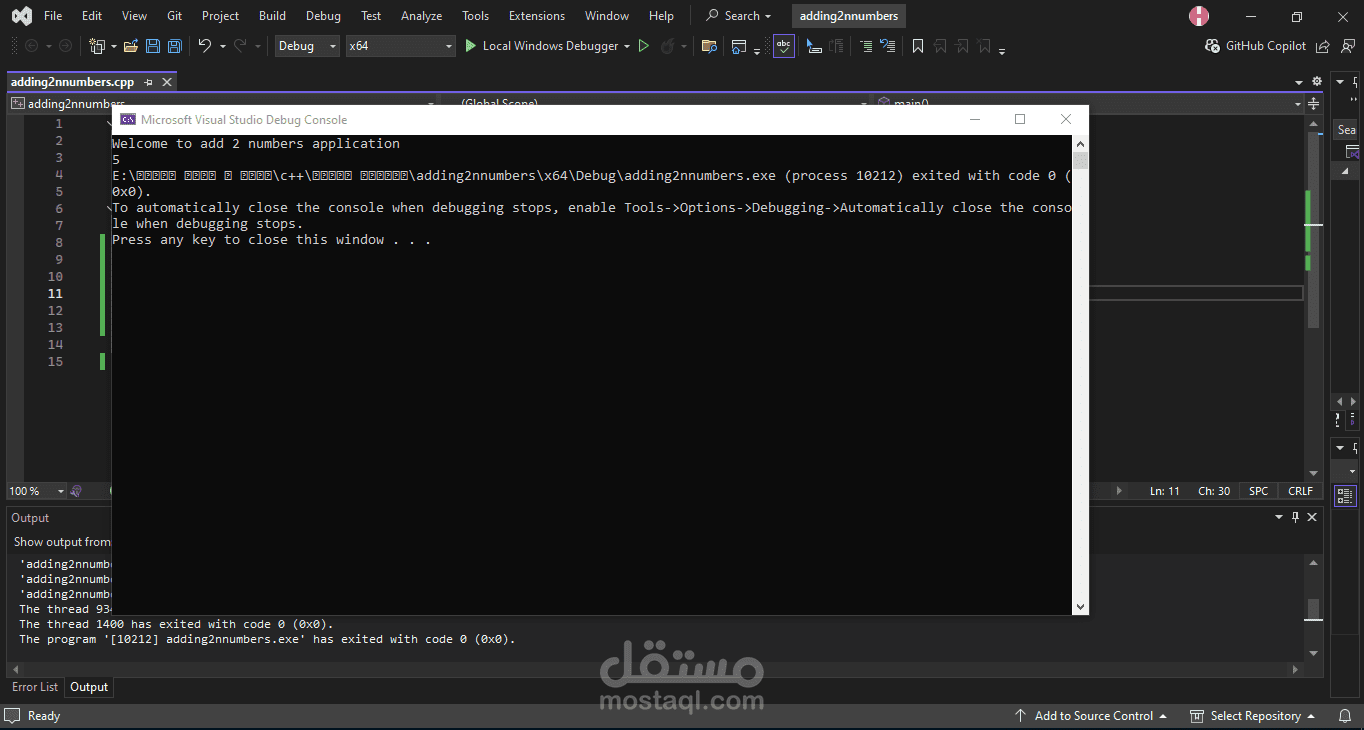Click the adding2nnumbers.cpp tab title
The width and height of the screenshot is (1364, 730).
coord(72,82)
